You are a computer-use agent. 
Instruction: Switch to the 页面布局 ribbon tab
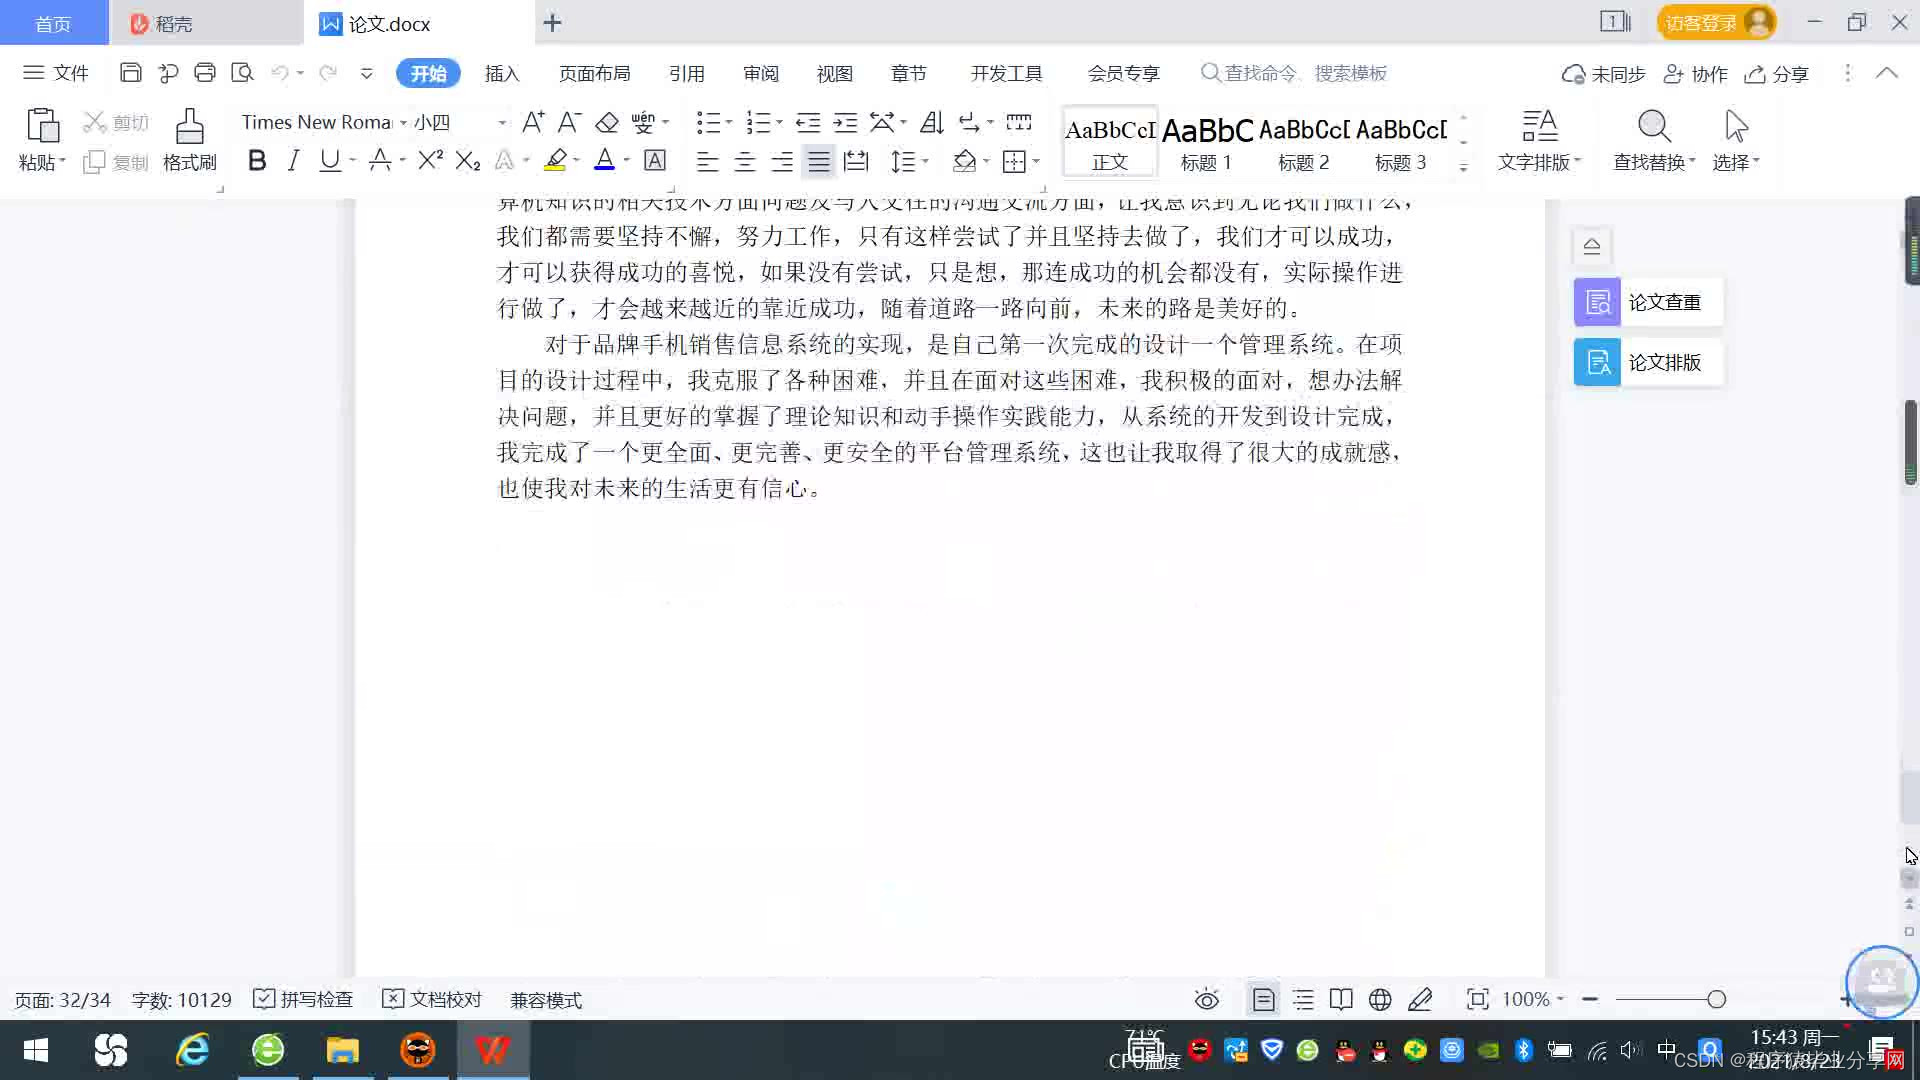pos(594,73)
